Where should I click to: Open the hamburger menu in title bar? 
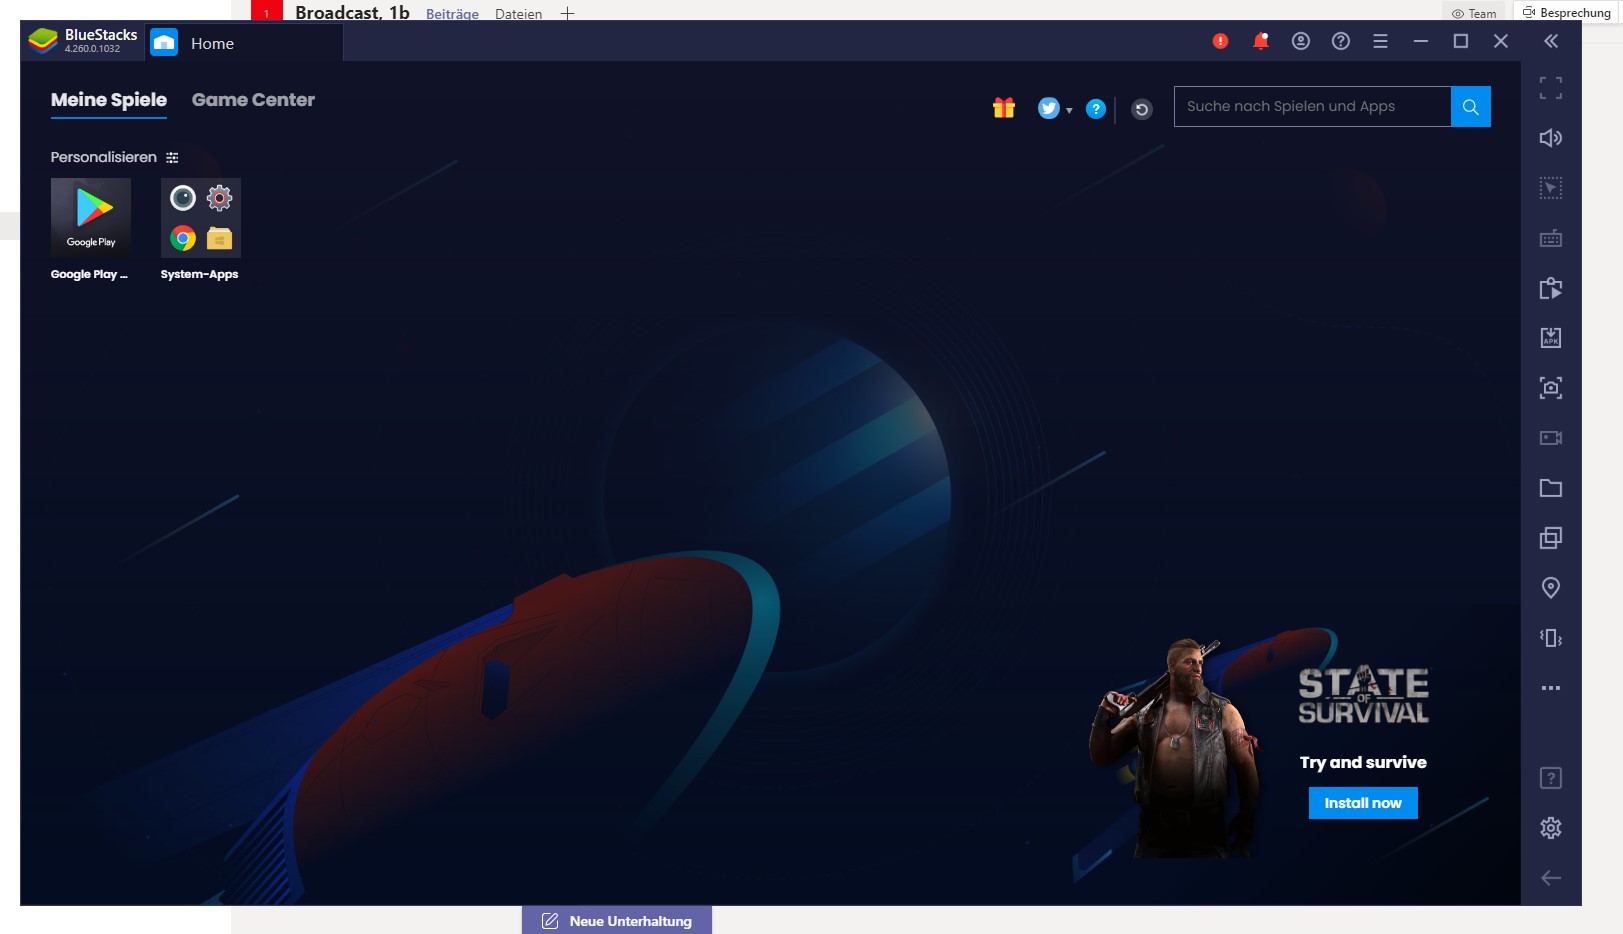pos(1380,41)
